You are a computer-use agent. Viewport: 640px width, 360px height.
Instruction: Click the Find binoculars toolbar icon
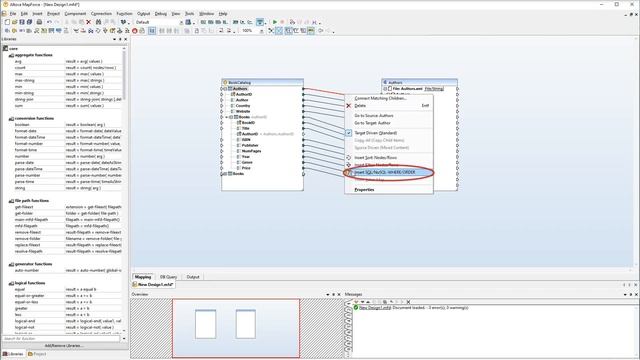point(98,22)
